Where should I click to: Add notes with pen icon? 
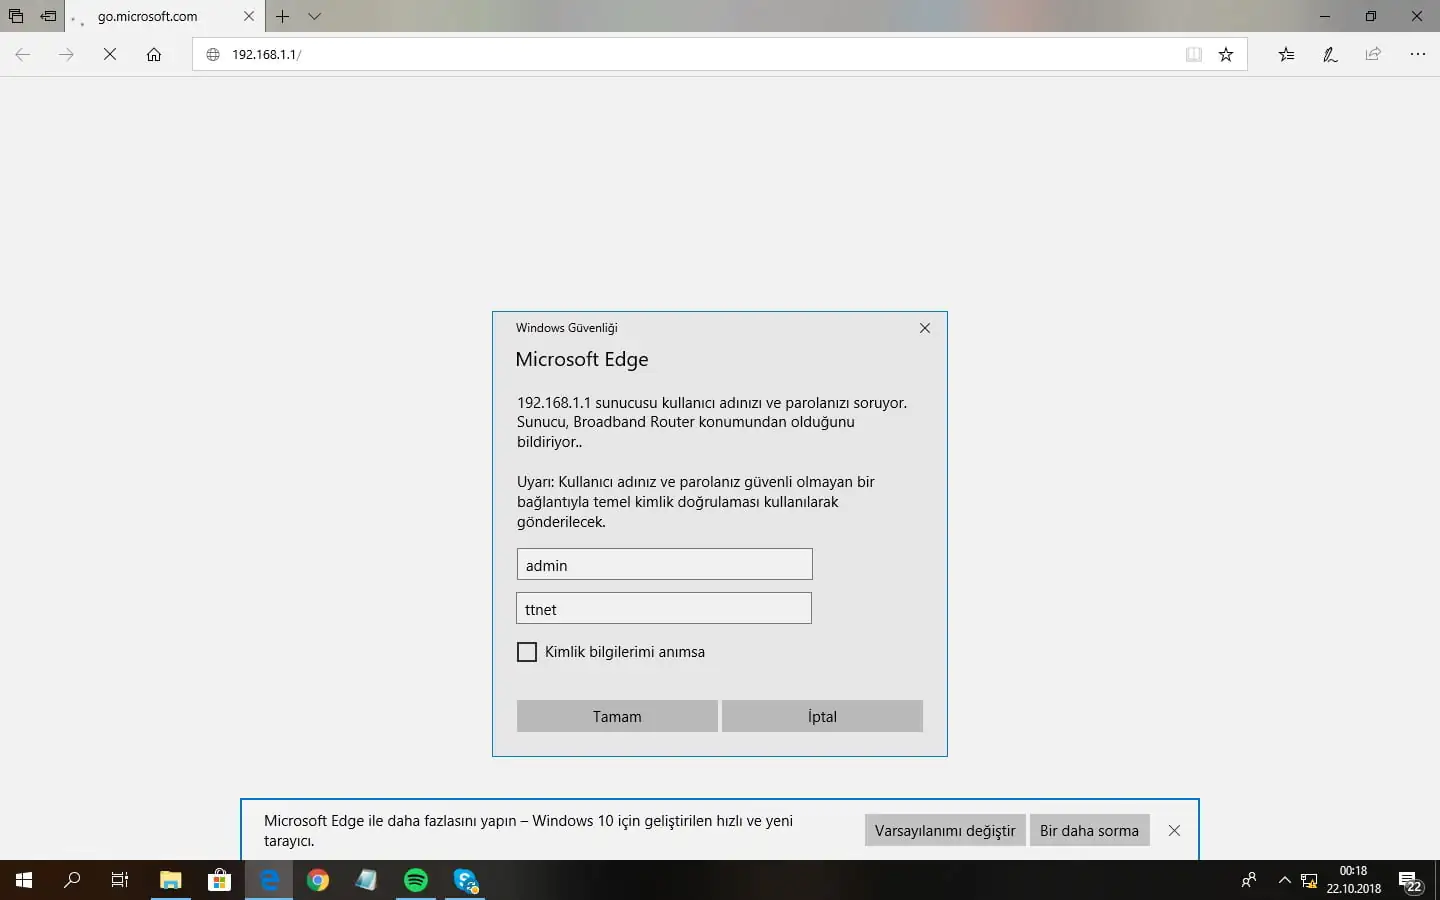pos(1330,54)
